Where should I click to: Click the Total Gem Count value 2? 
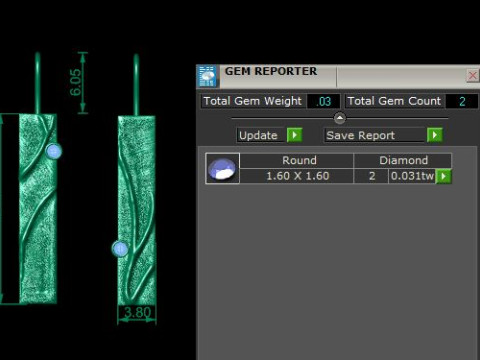462,101
